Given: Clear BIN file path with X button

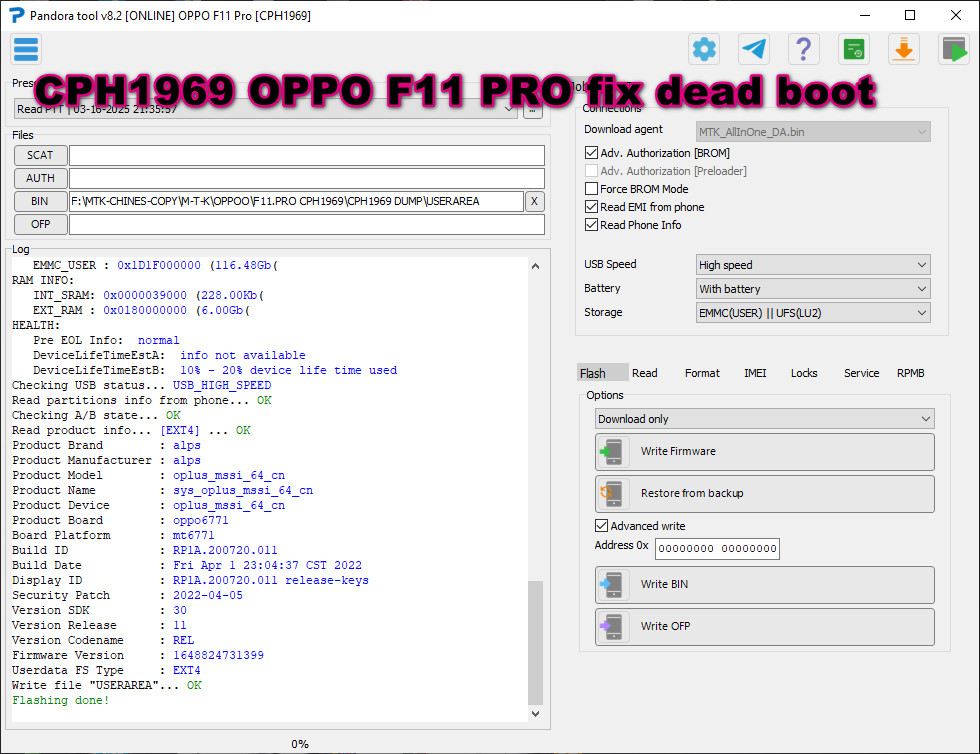Looking at the screenshot, I should [x=535, y=201].
